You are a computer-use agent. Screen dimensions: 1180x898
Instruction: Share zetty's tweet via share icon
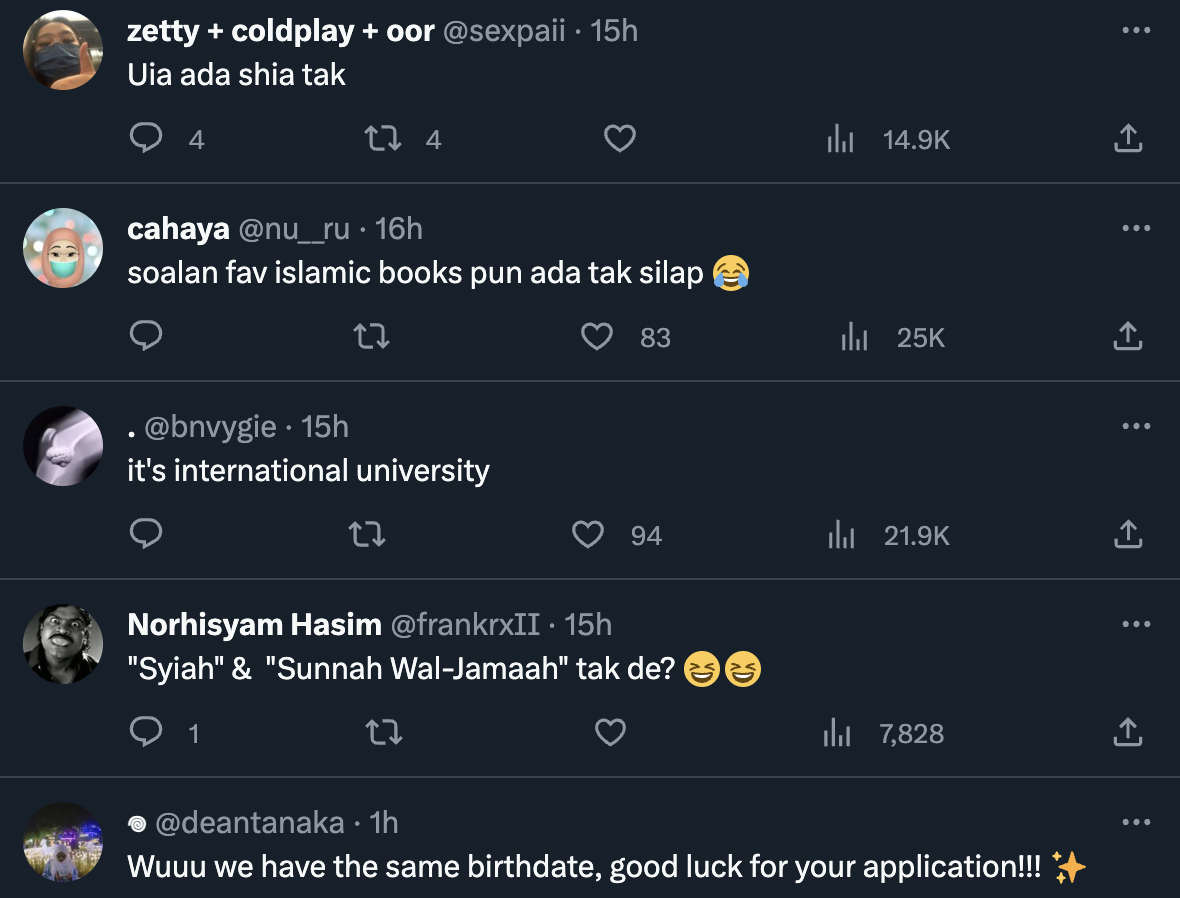point(1127,138)
